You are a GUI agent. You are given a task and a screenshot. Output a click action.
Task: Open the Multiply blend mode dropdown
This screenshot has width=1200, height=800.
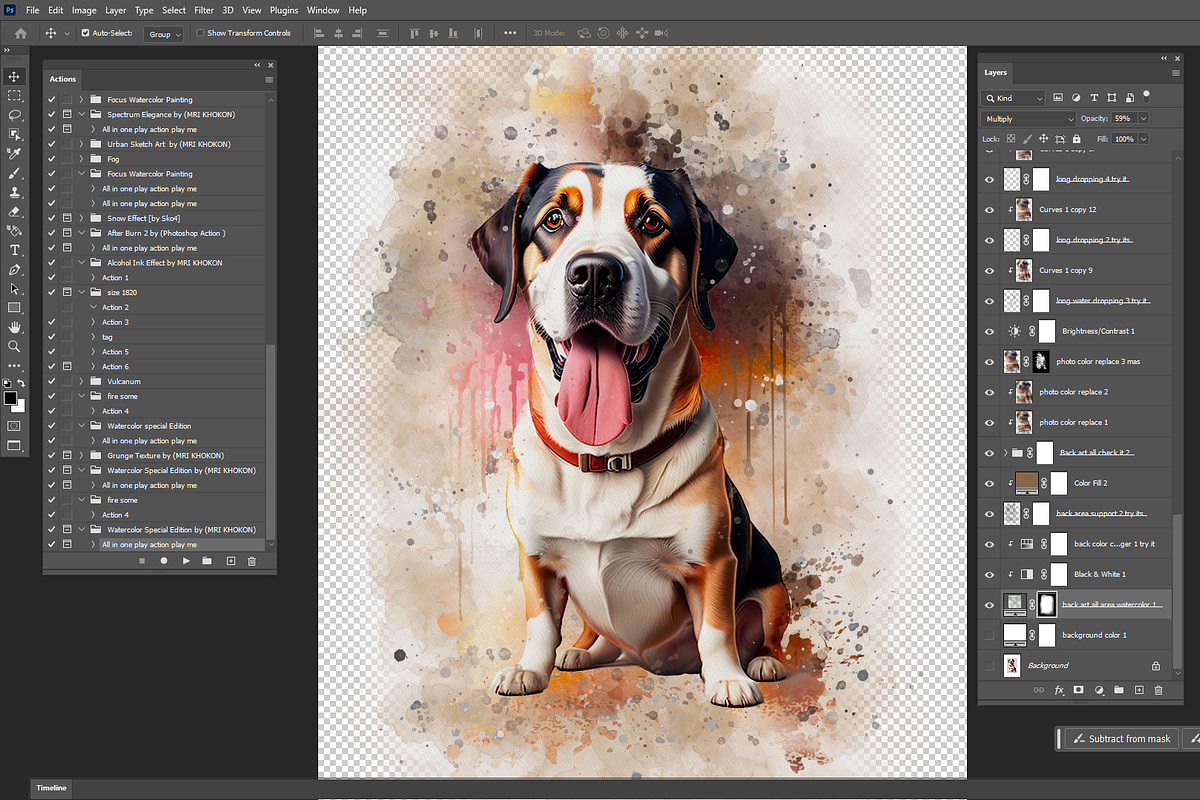[x=1030, y=119]
